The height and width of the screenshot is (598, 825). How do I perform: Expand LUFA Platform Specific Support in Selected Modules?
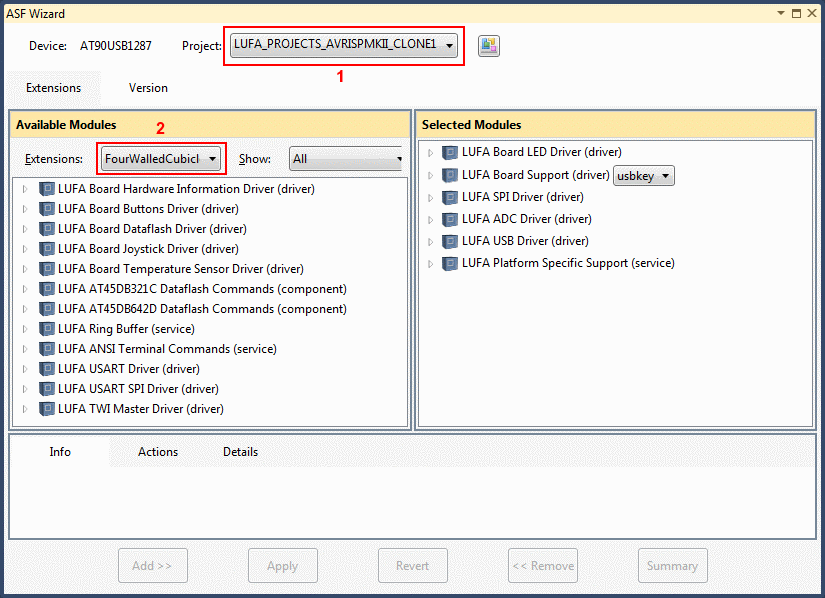(431, 262)
